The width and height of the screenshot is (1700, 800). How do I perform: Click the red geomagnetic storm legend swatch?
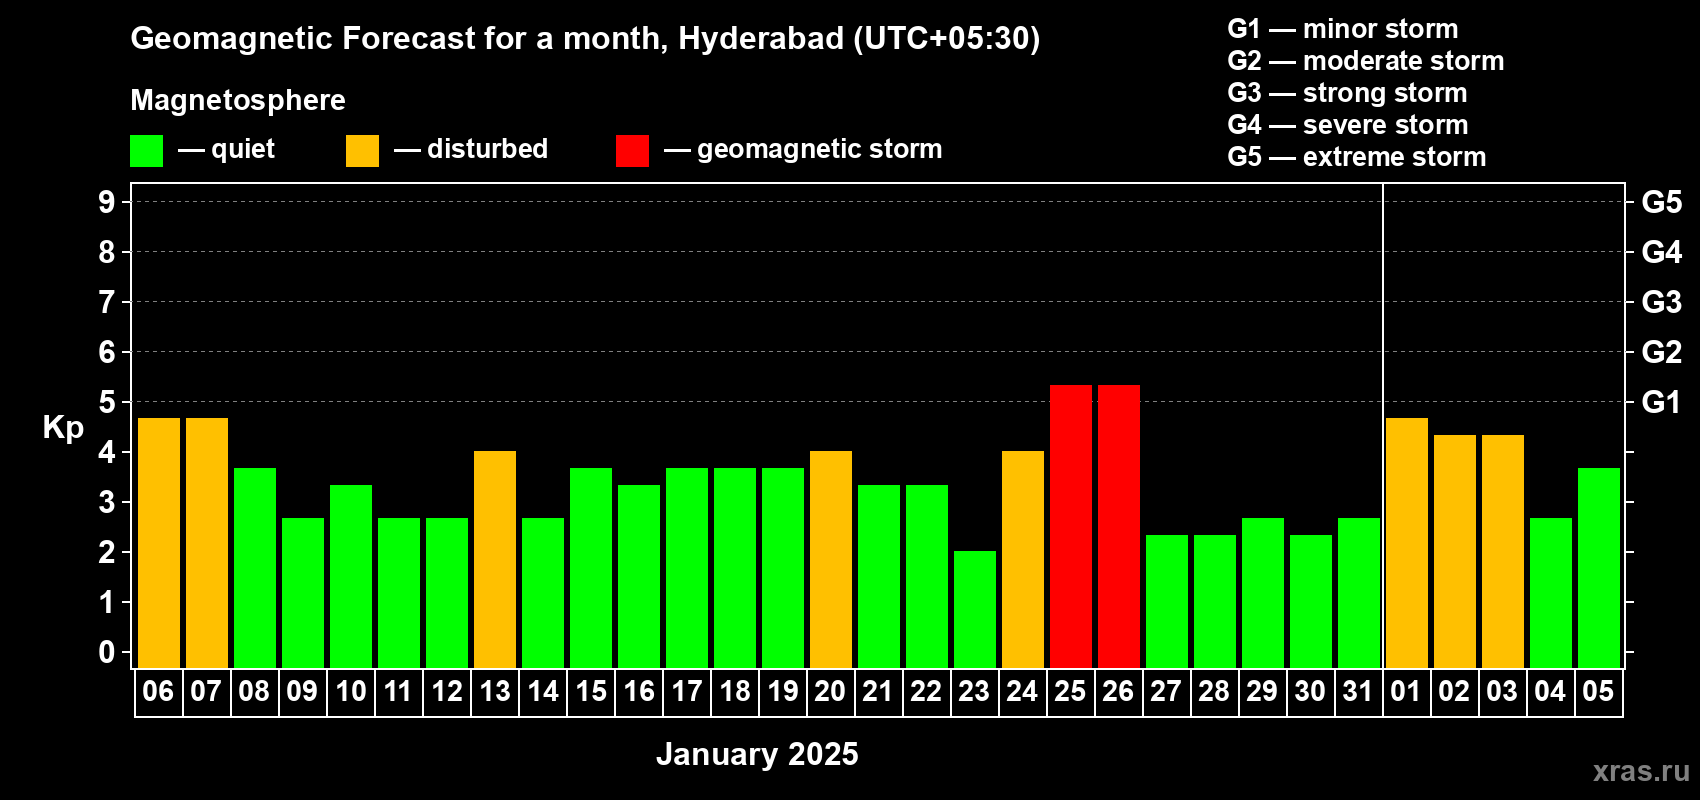tap(632, 151)
